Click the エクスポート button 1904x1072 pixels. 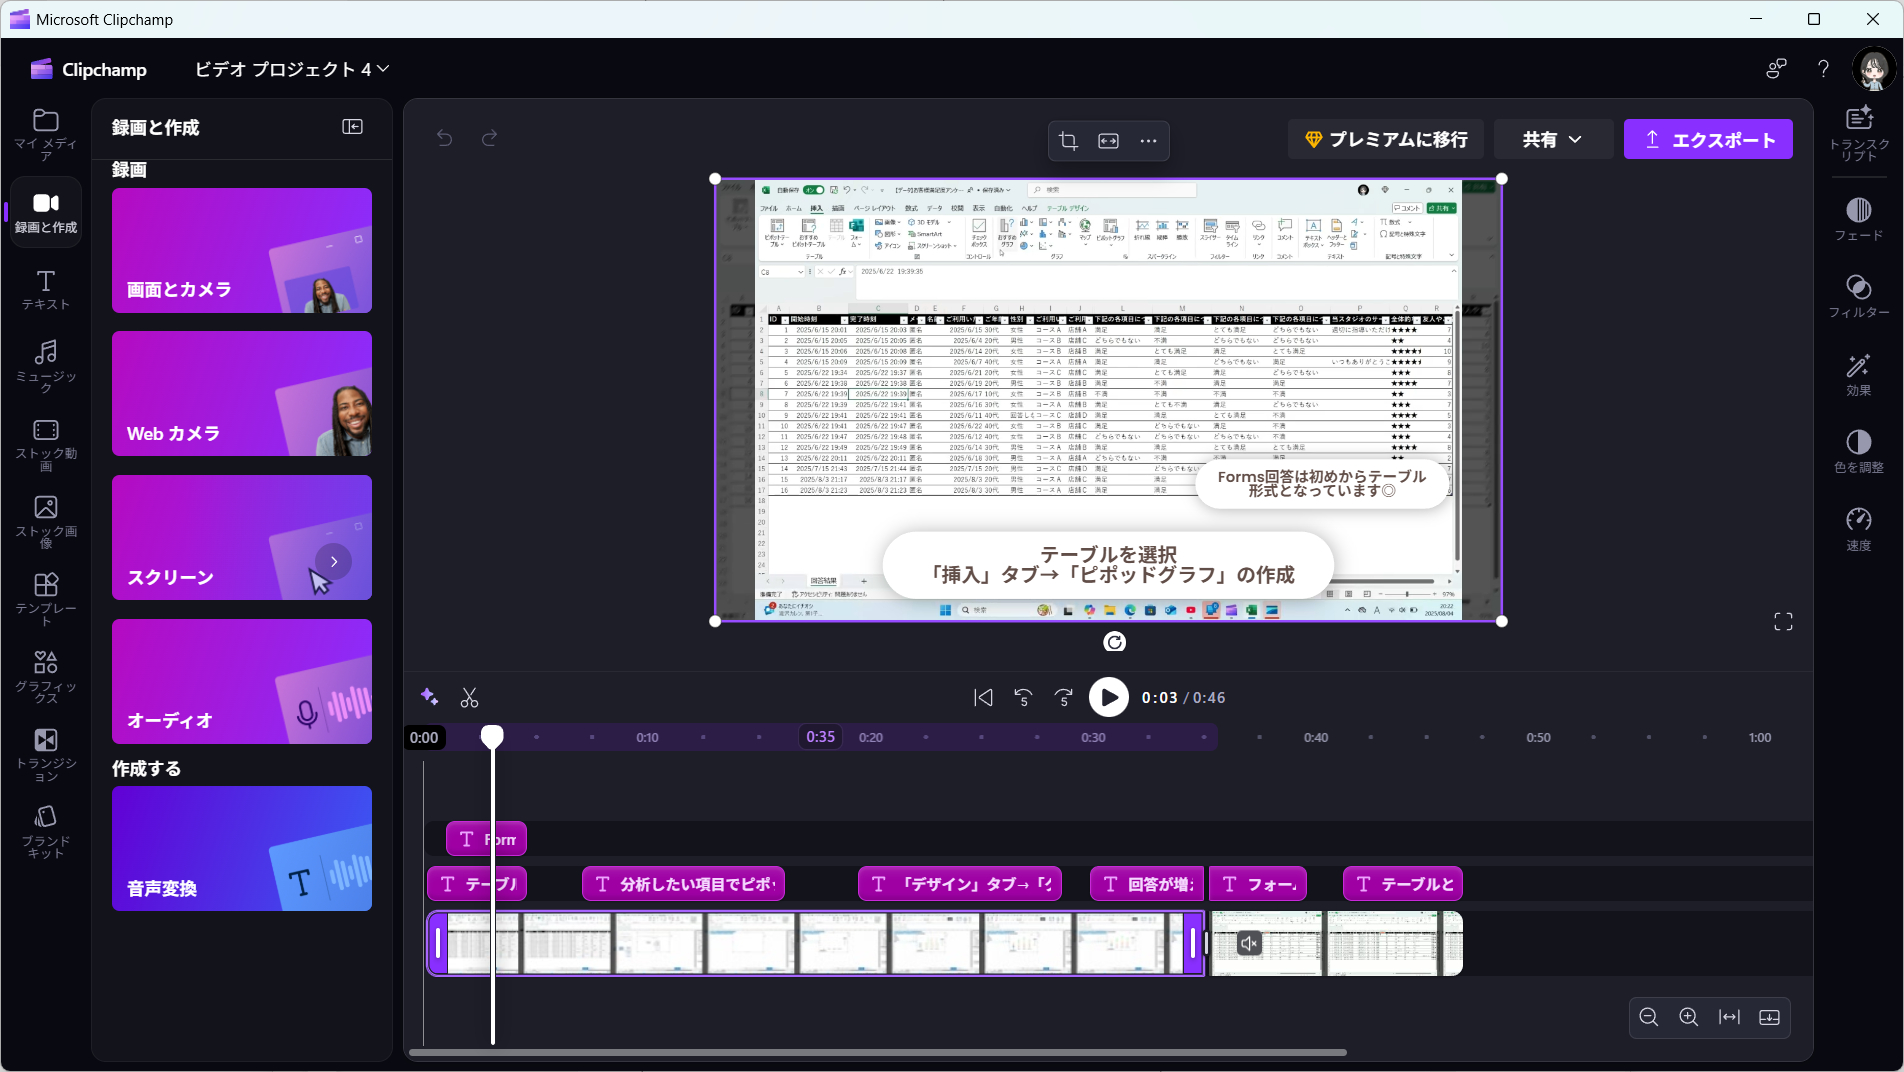pyautogui.click(x=1708, y=139)
